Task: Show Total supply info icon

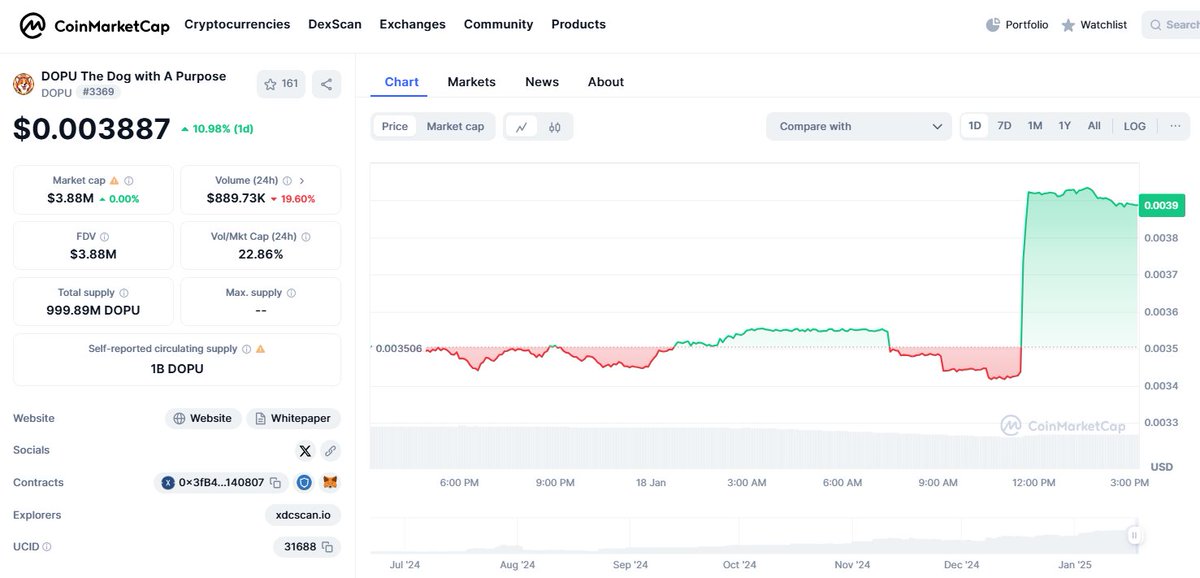Action: pos(124,293)
